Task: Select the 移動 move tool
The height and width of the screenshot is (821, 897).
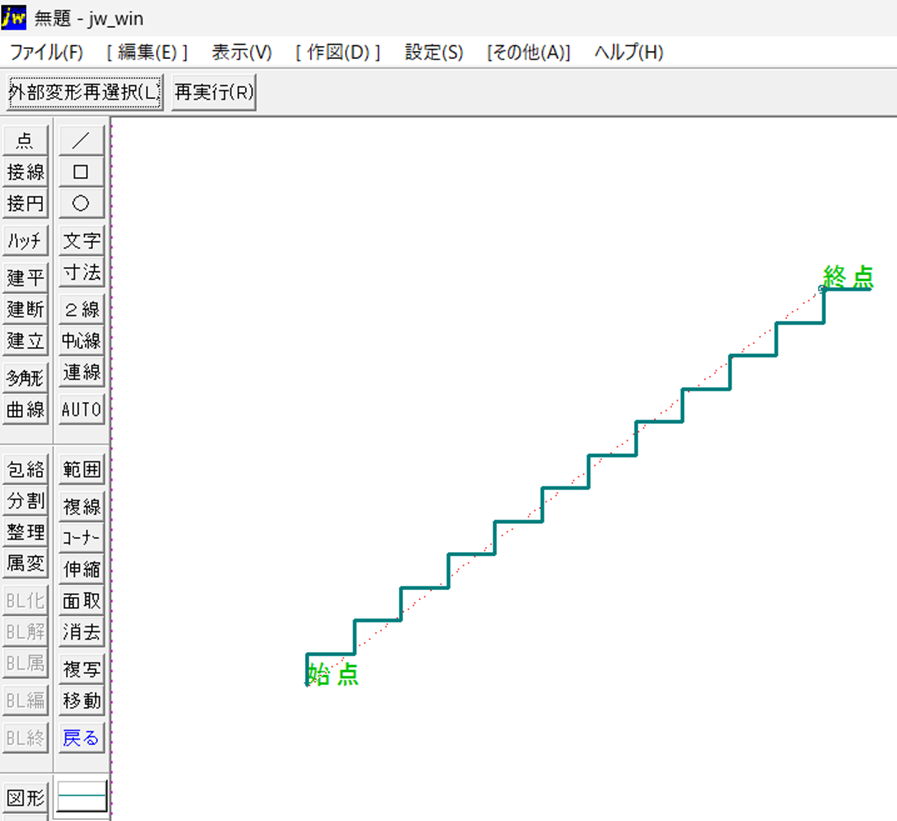Action: [x=81, y=700]
